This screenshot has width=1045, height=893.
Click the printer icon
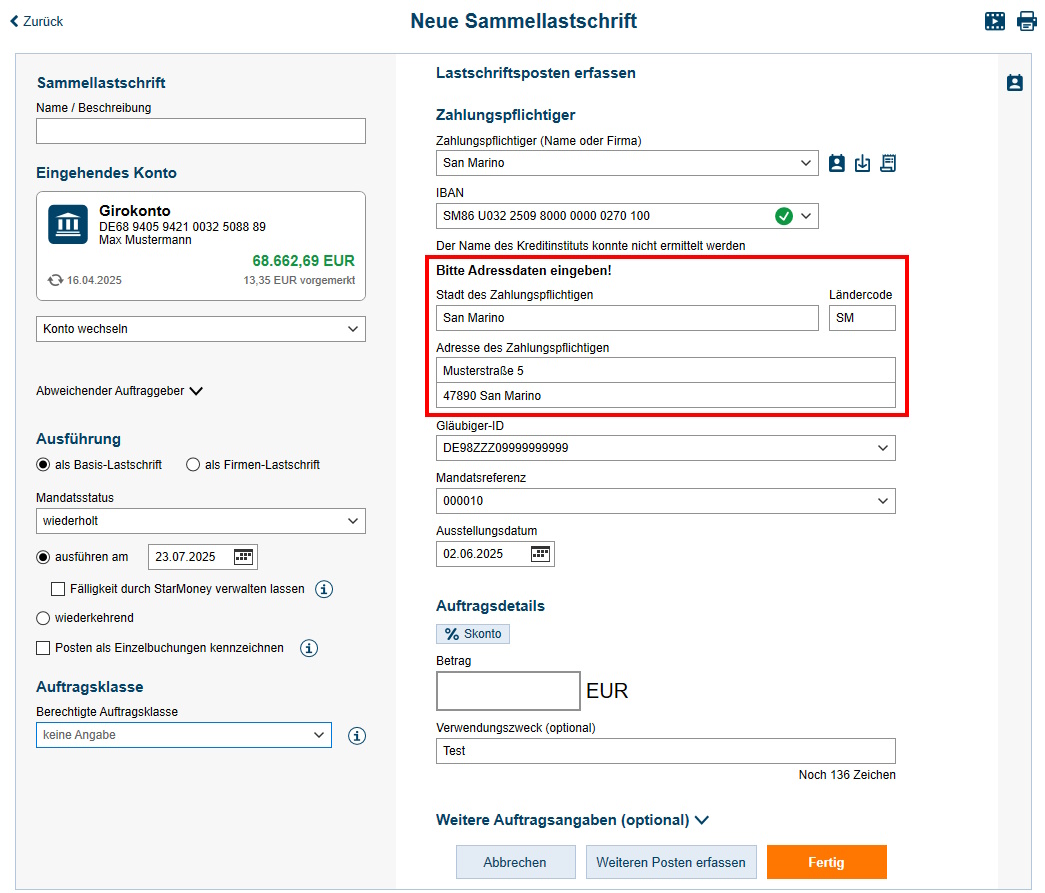[x=1027, y=21]
